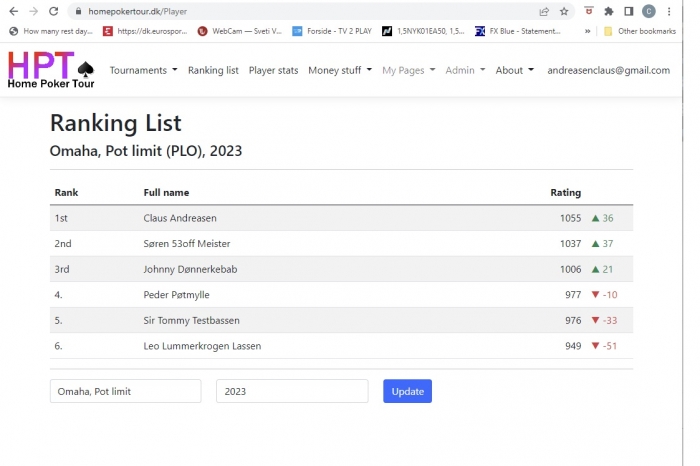700x466 pixels.
Task: Open the share page icon in address bar
Action: (544, 12)
